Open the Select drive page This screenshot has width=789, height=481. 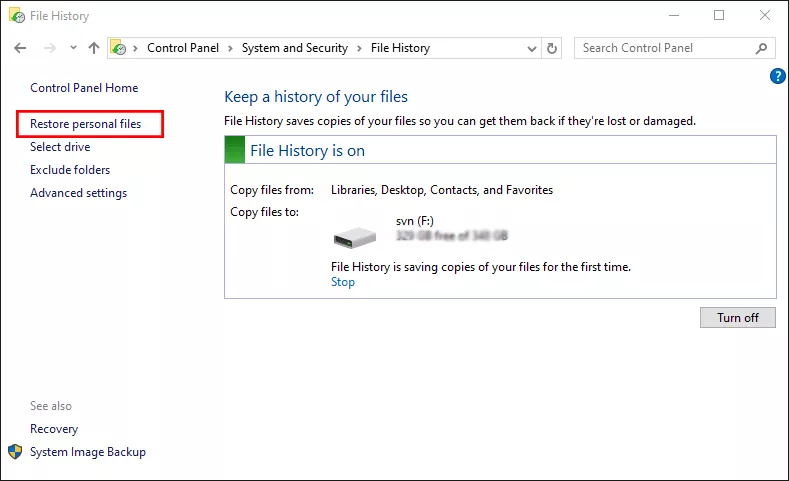(x=60, y=147)
